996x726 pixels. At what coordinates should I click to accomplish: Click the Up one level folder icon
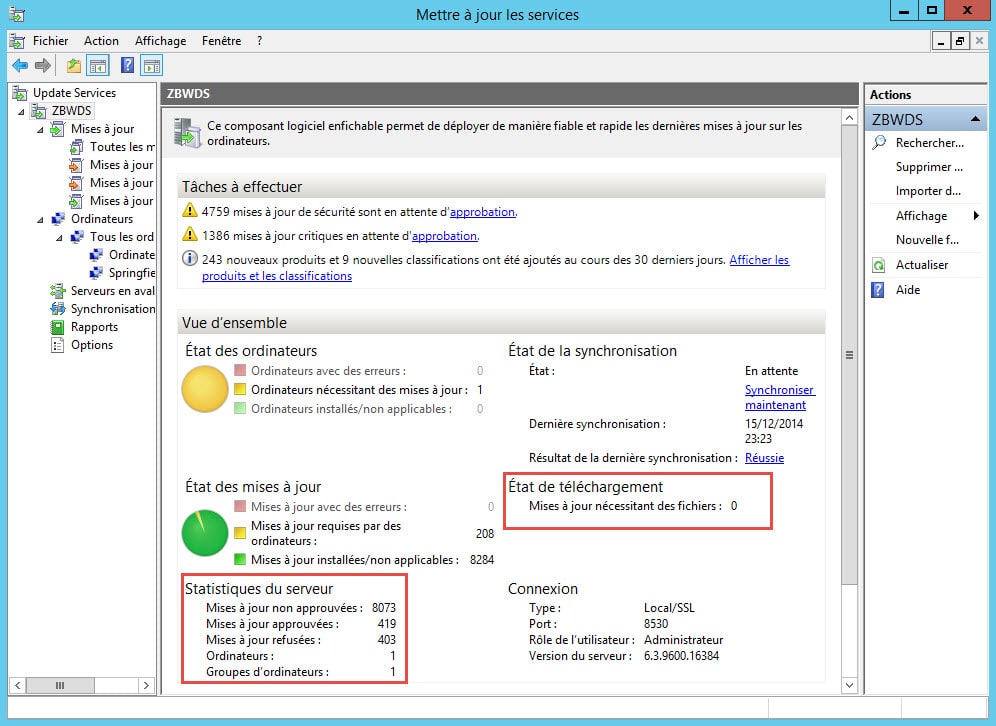pyautogui.click(x=73, y=66)
